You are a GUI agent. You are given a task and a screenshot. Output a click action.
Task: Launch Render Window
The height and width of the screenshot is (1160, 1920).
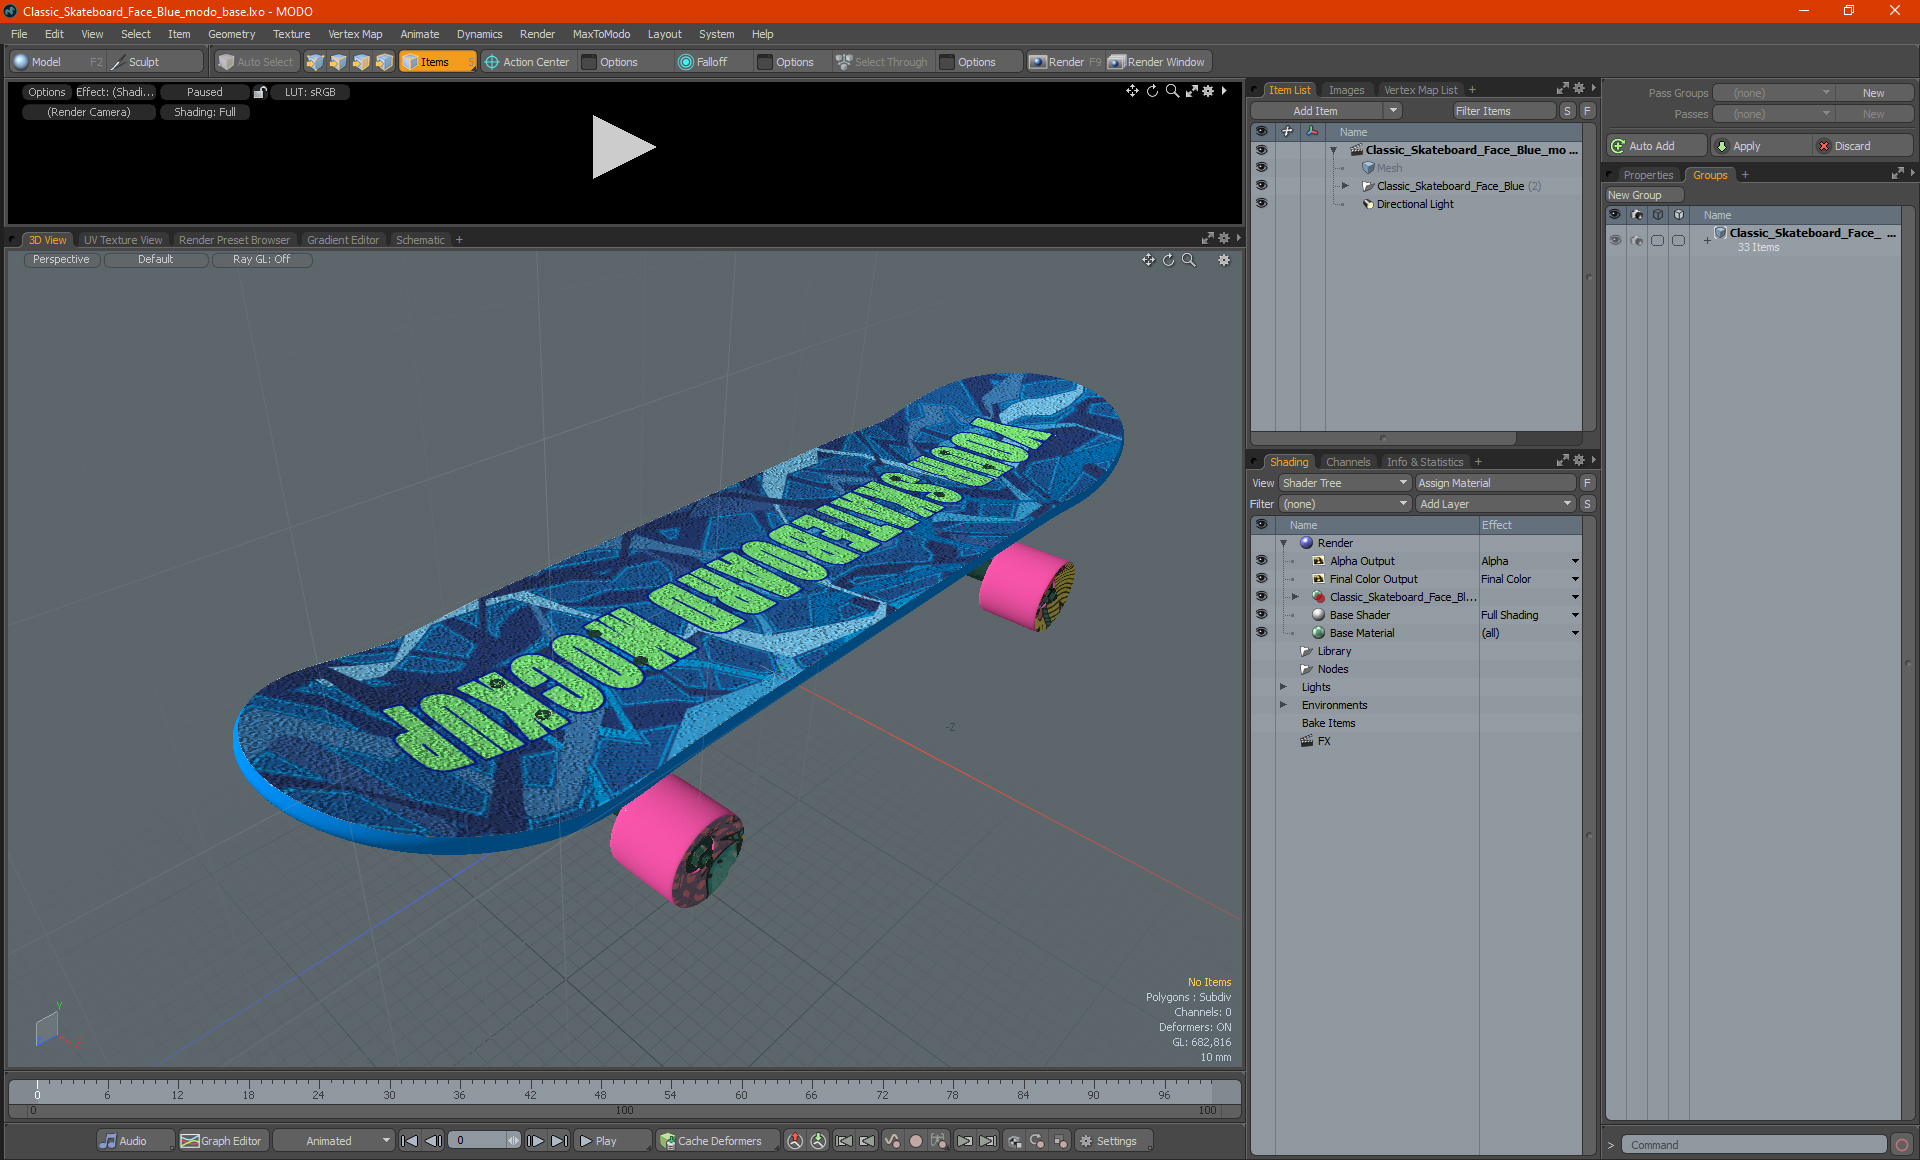[1158, 62]
